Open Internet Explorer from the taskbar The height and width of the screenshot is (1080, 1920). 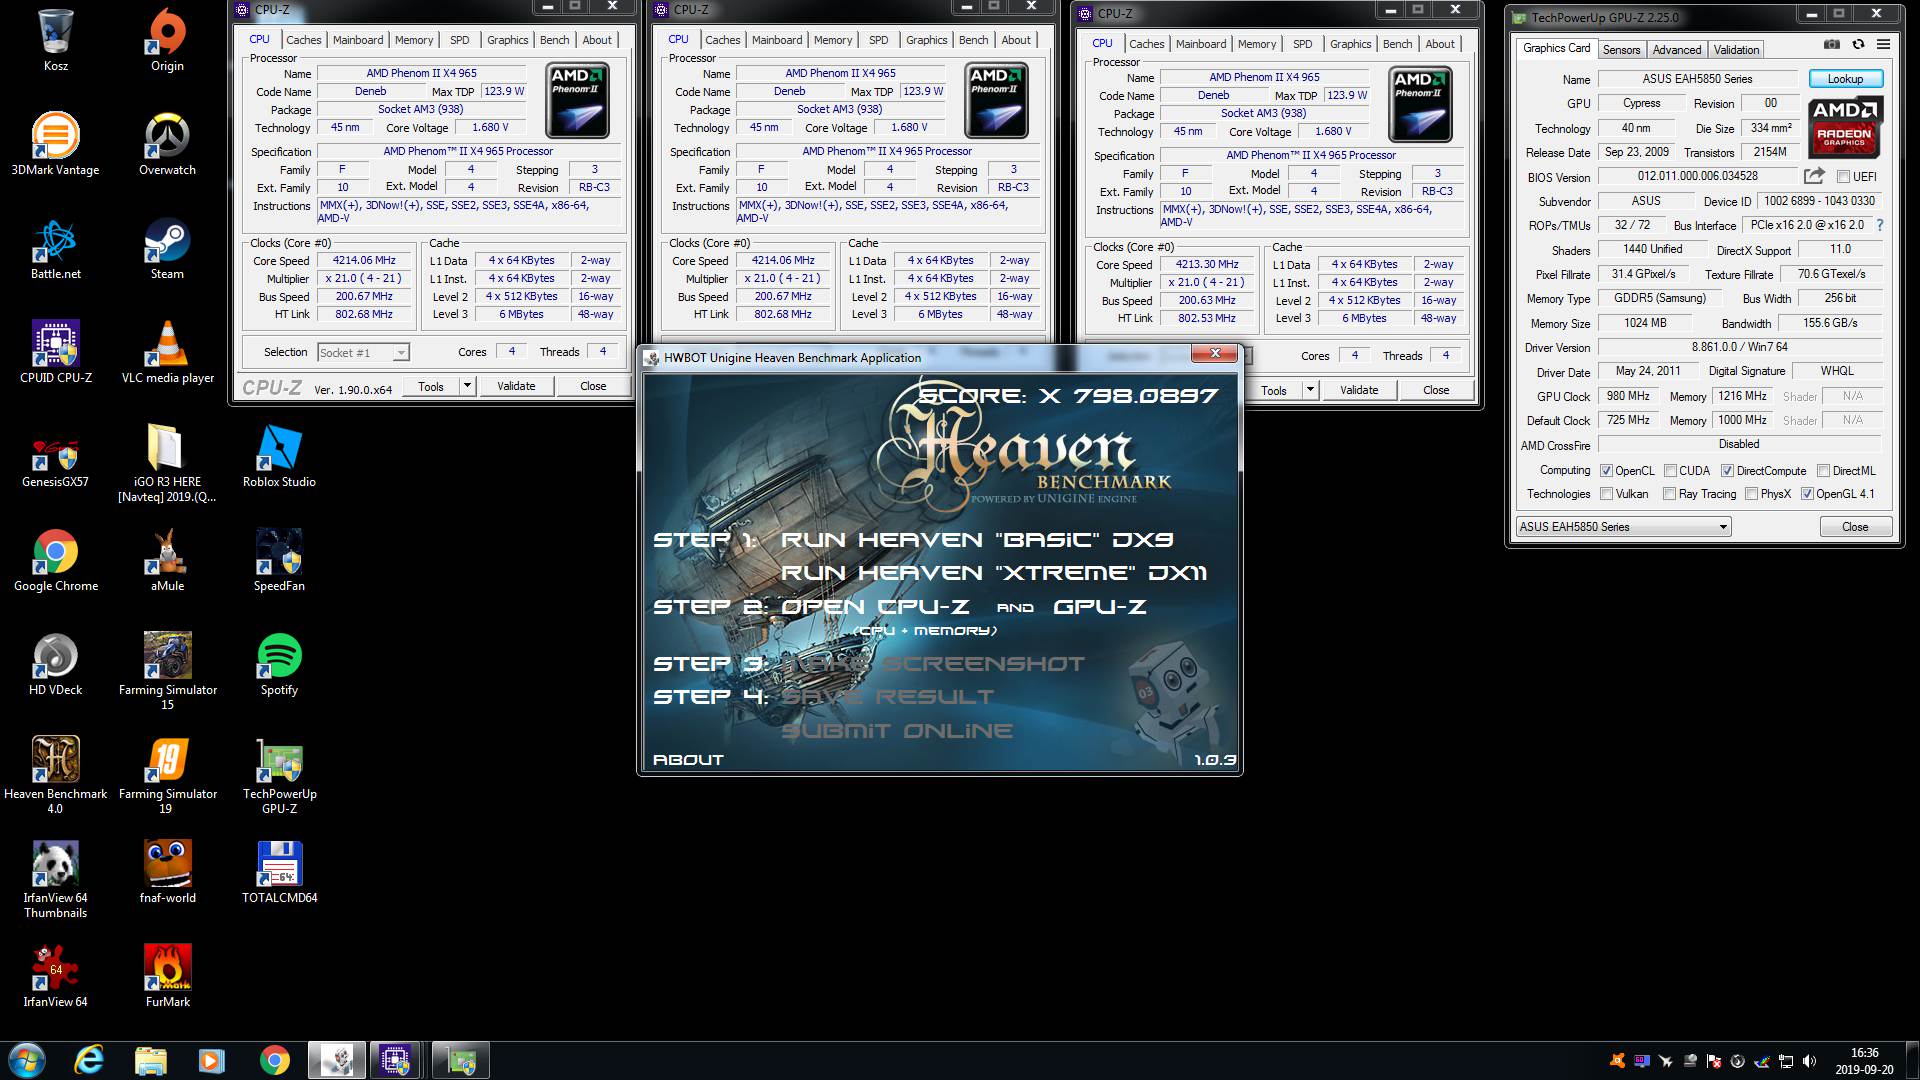point(89,1060)
